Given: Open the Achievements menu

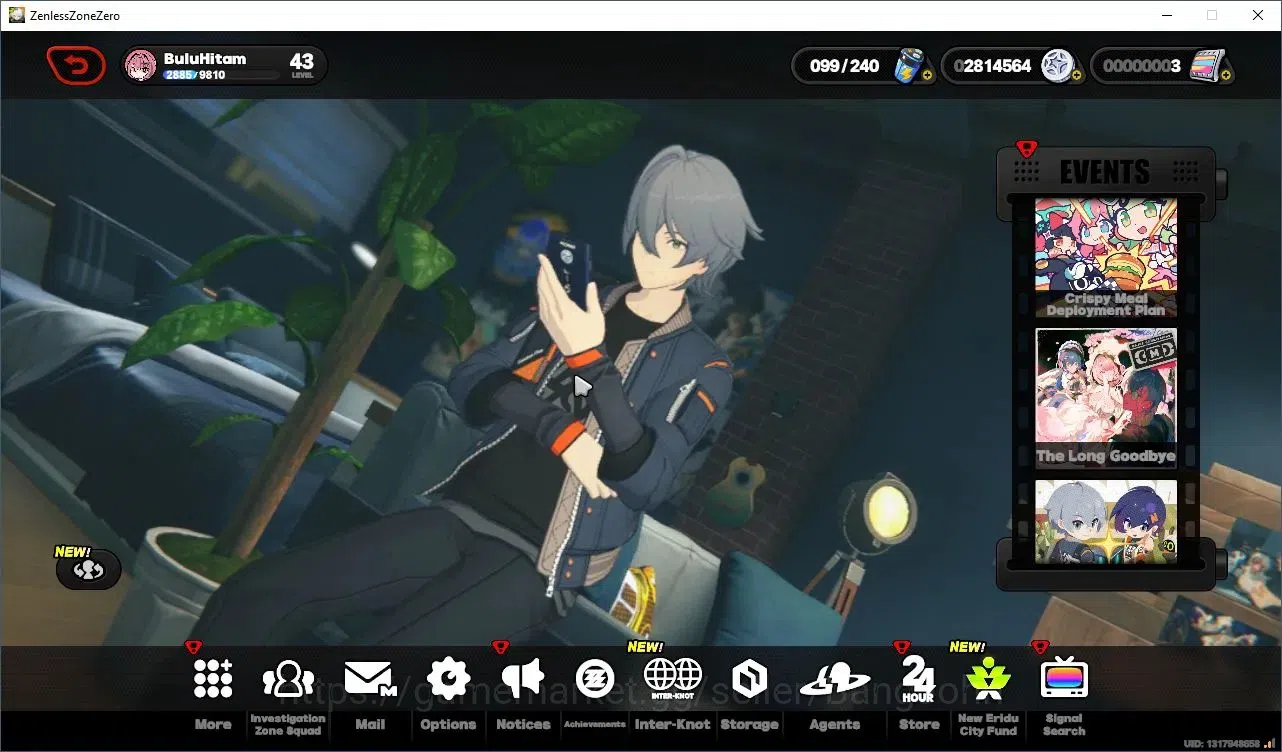Looking at the screenshot, I should coord(595,679).
